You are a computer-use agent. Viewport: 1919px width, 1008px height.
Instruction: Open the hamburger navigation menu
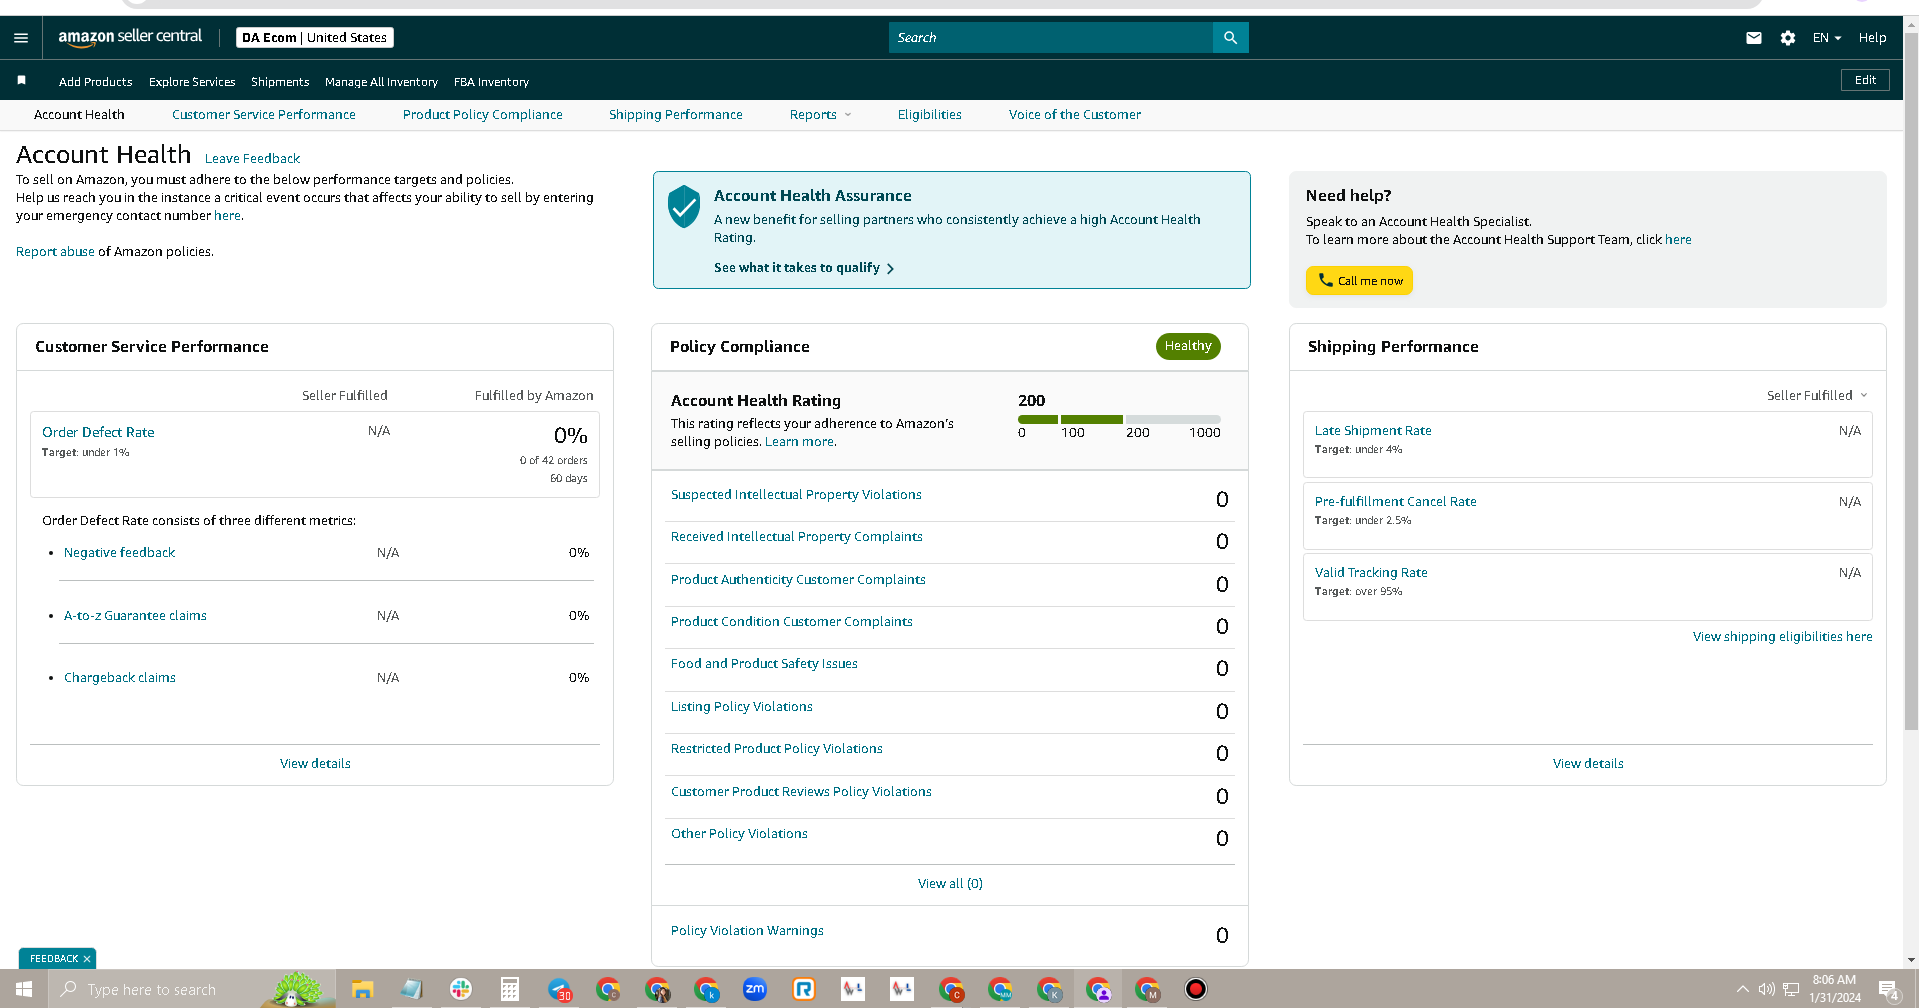pos(21,38)
